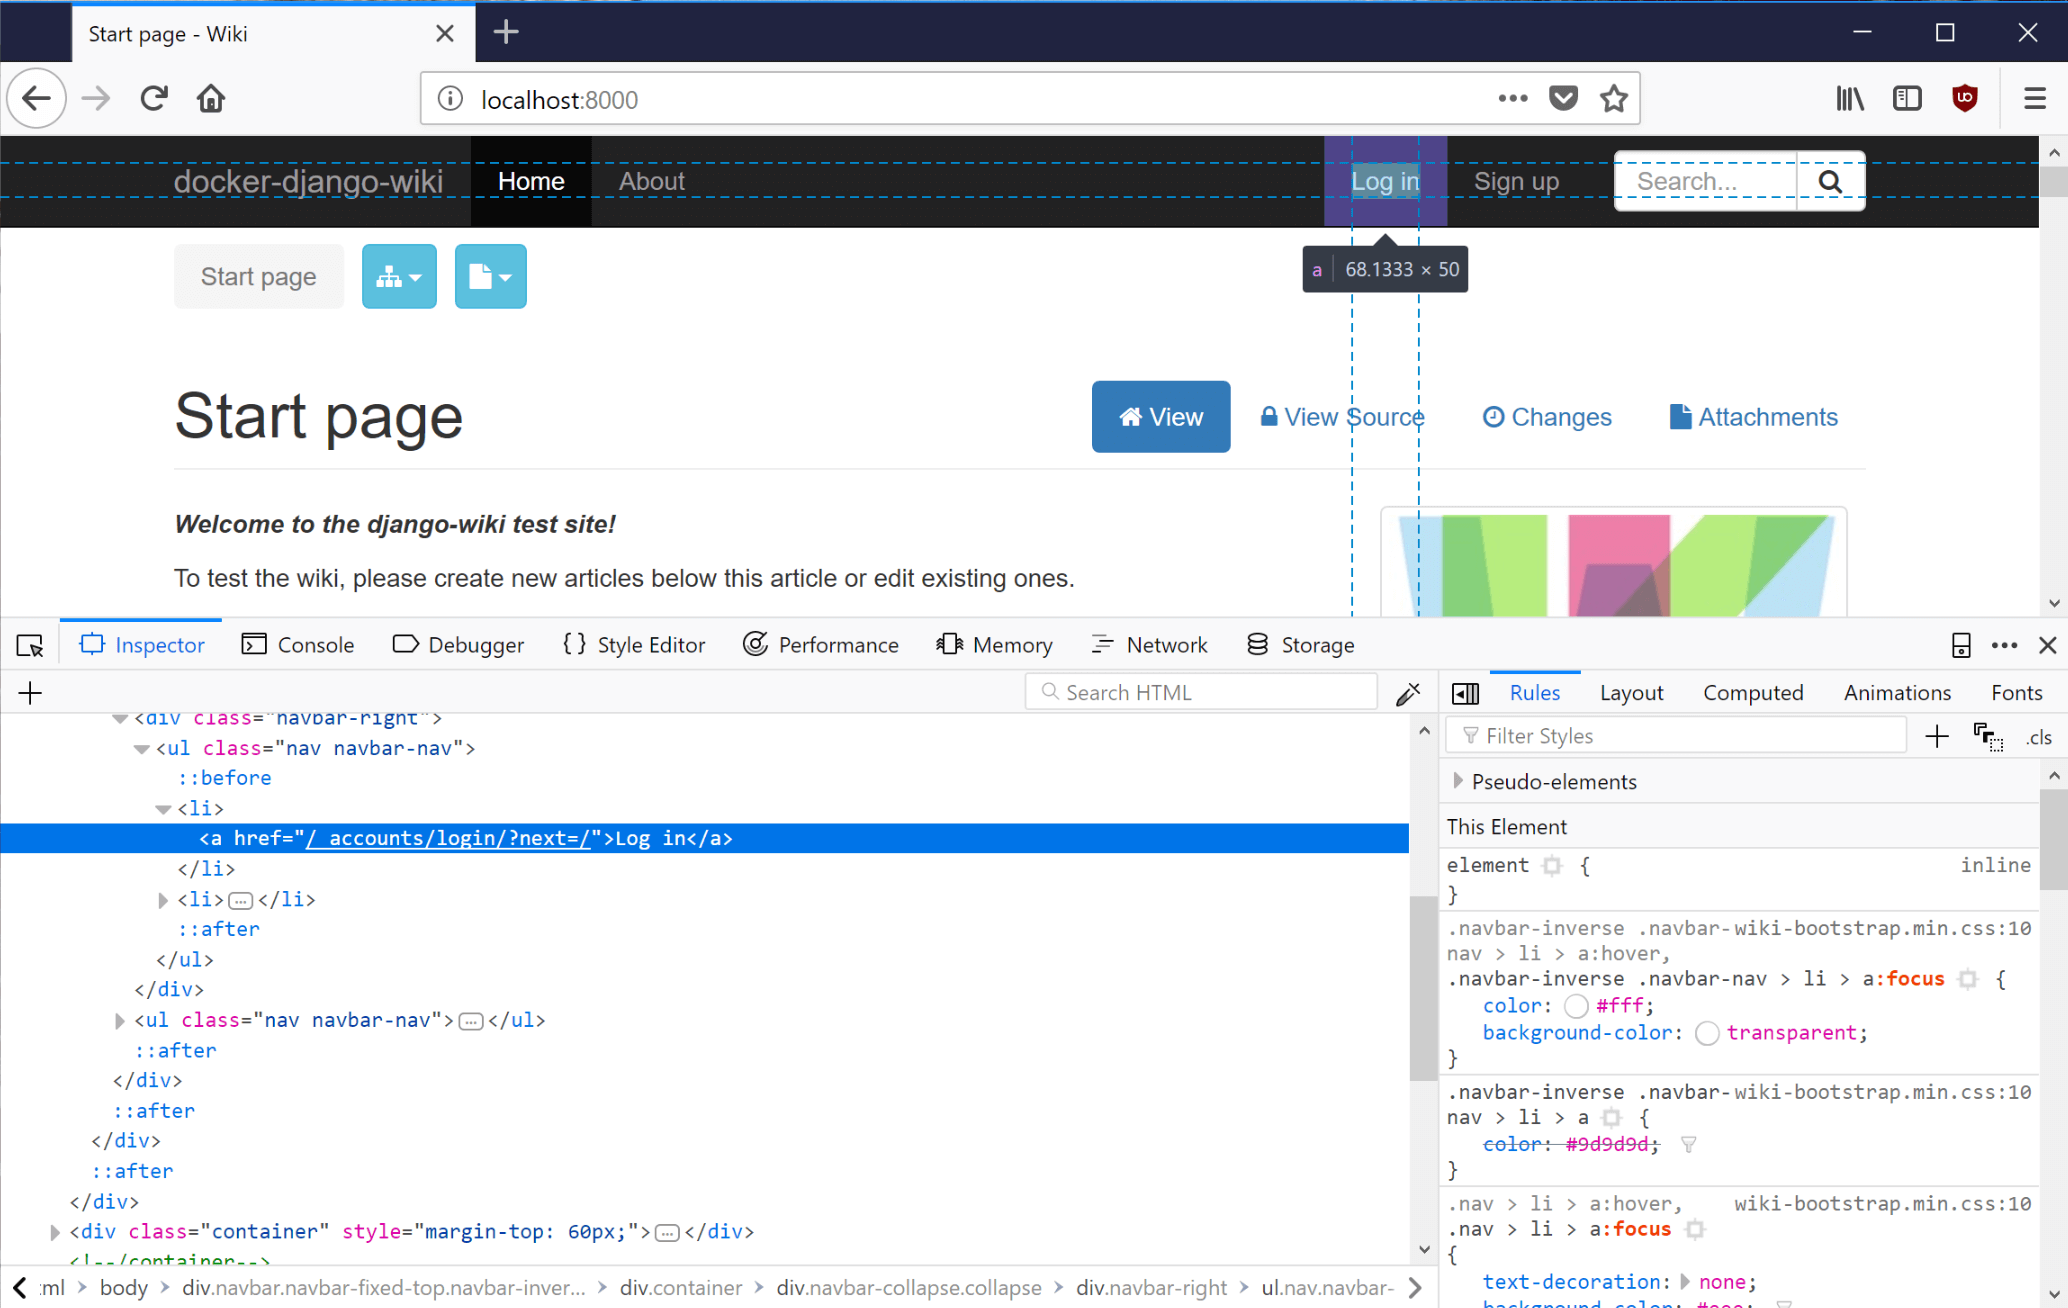
Task: Toggle Responsive Design Mode icon
Action: (1961, 645)
